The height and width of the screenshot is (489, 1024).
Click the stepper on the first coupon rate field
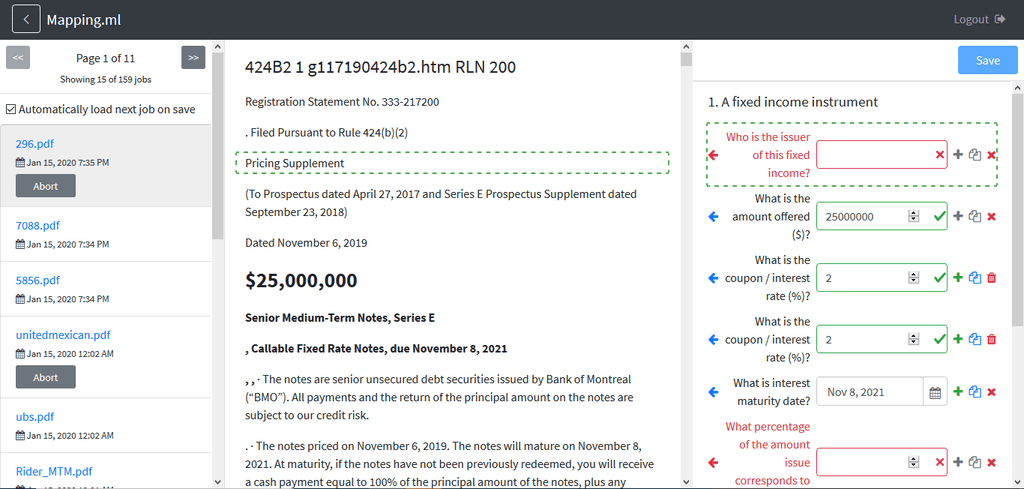[913, 278]
